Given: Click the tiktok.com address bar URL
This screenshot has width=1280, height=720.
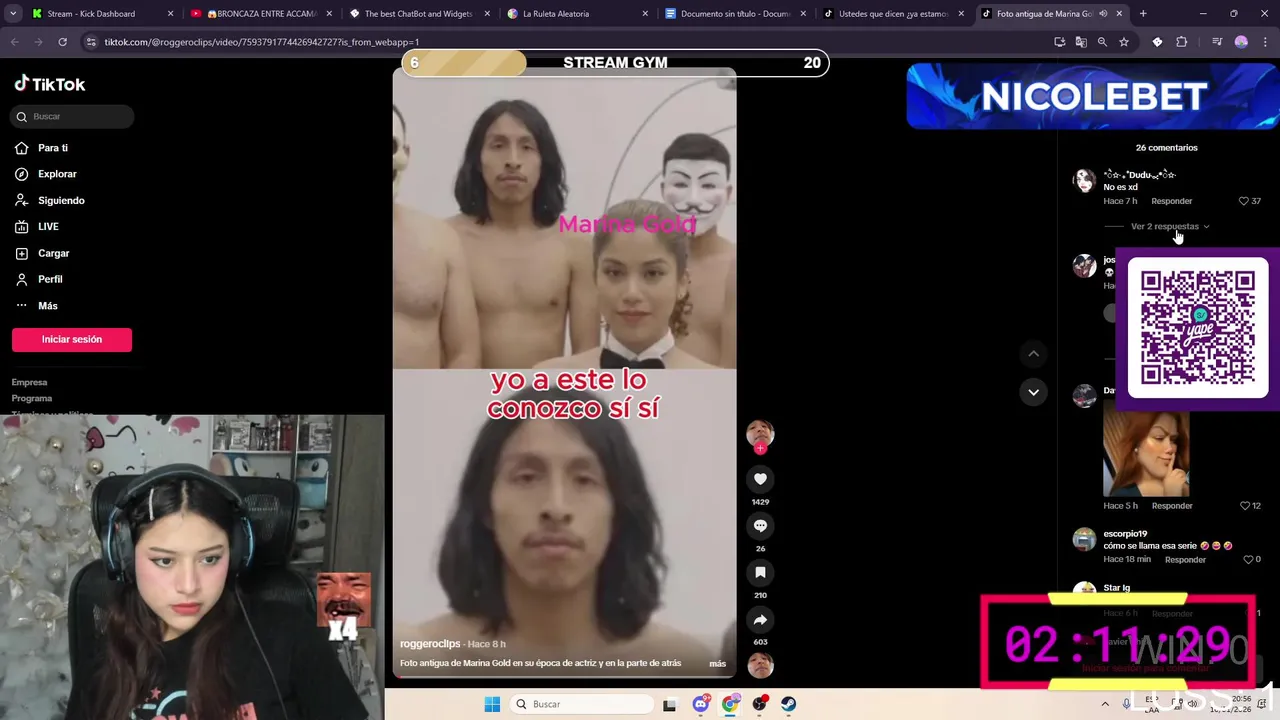Looking at the screenshot, I should coord(262,42).
